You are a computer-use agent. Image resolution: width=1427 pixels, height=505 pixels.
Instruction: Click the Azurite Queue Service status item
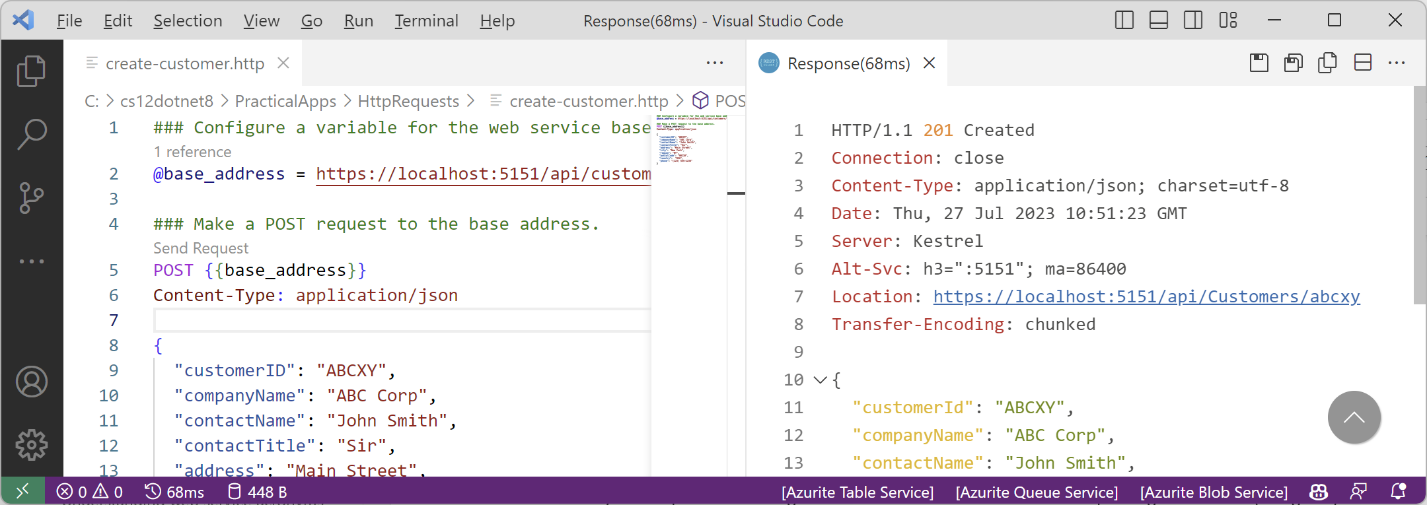[1037, 492]
